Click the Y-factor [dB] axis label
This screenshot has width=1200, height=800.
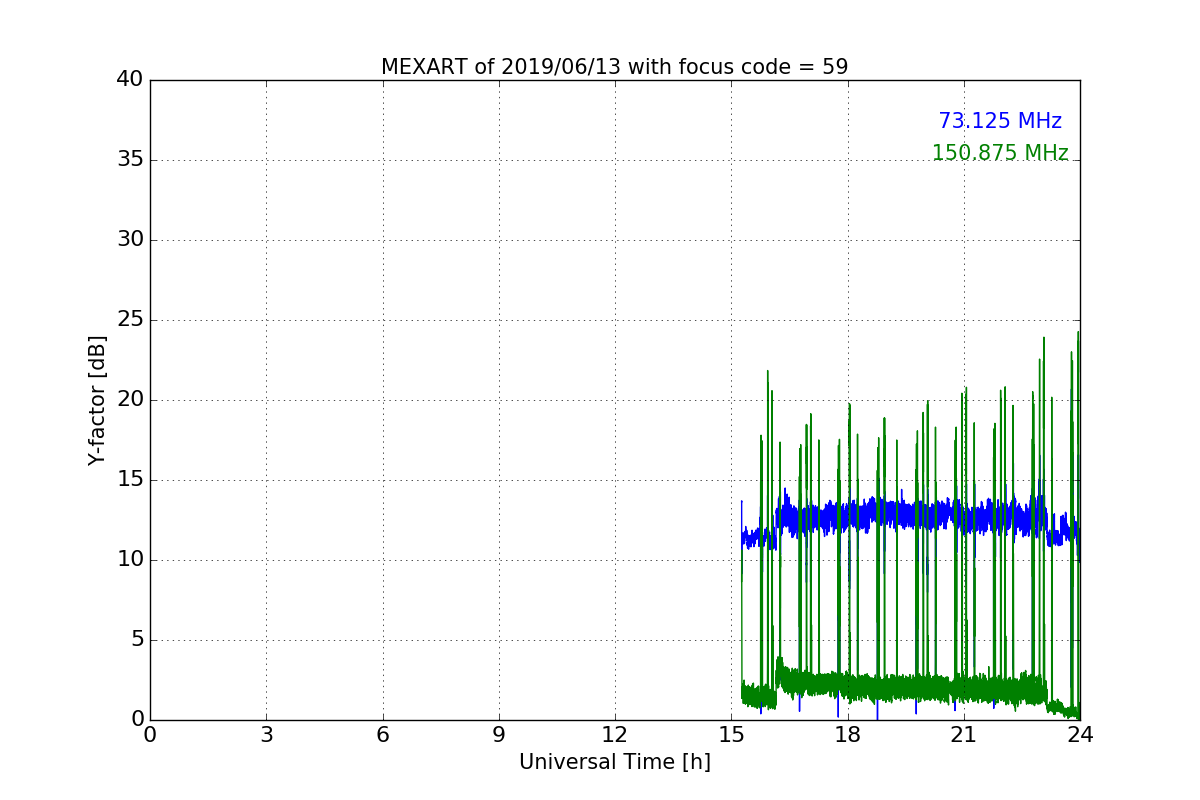tap(97, 400)
